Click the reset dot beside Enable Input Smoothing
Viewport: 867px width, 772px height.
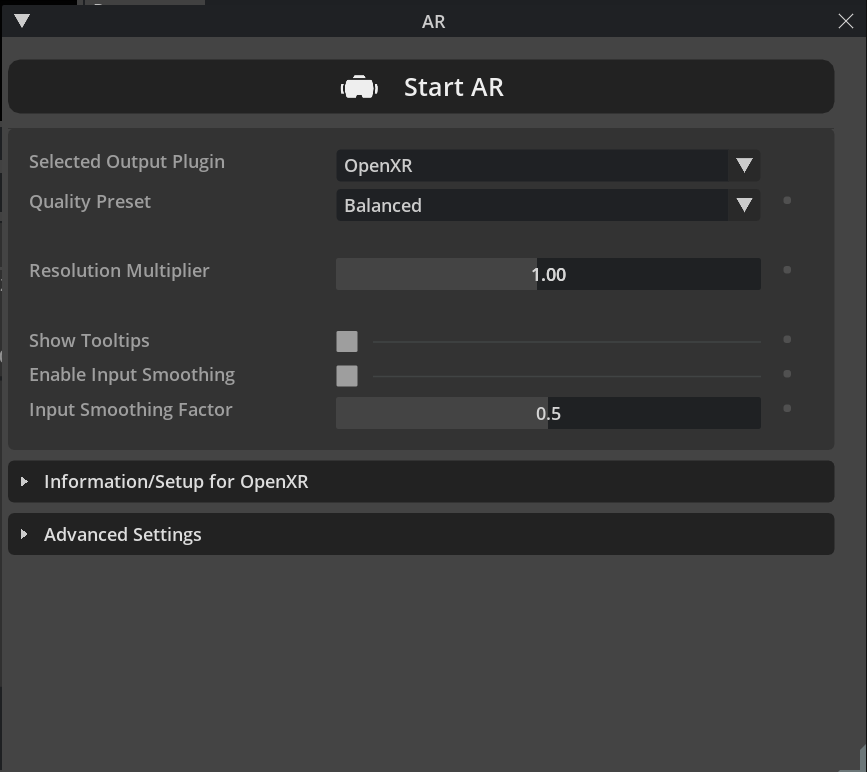tap(787, 374)
